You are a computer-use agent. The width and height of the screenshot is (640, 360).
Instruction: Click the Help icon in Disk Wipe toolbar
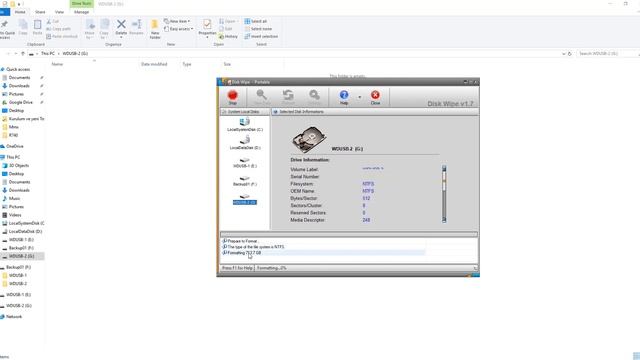(x=344, y=97)
